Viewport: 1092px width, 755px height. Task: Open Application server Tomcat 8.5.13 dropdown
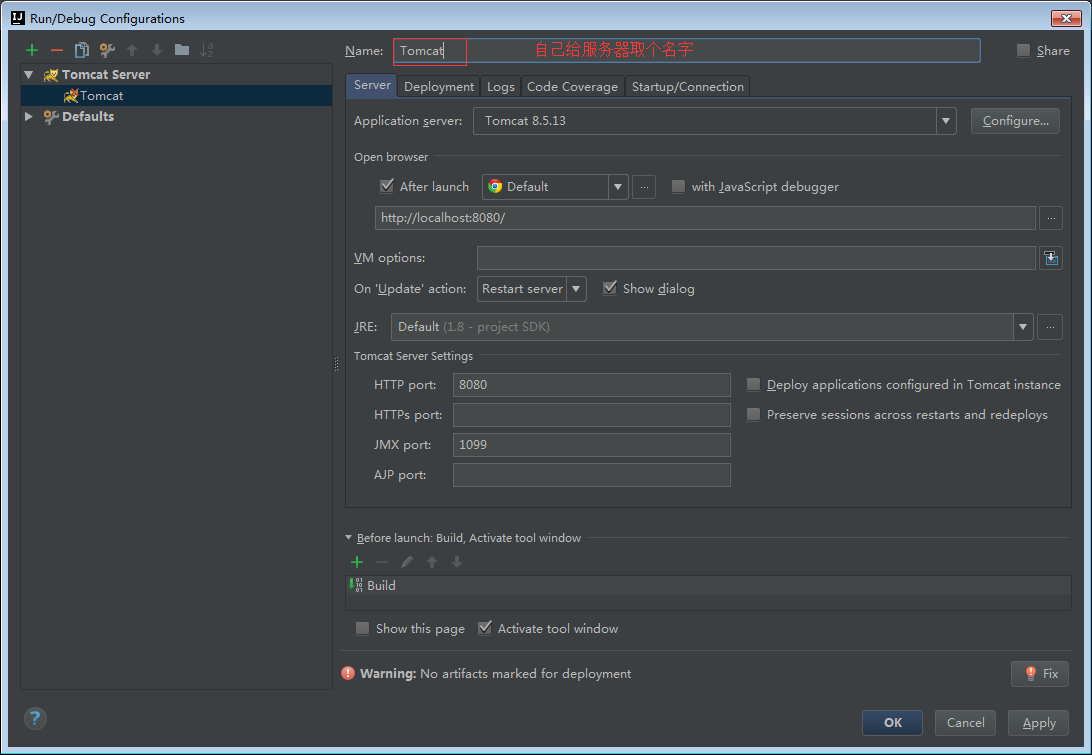(x=945, y=121)
